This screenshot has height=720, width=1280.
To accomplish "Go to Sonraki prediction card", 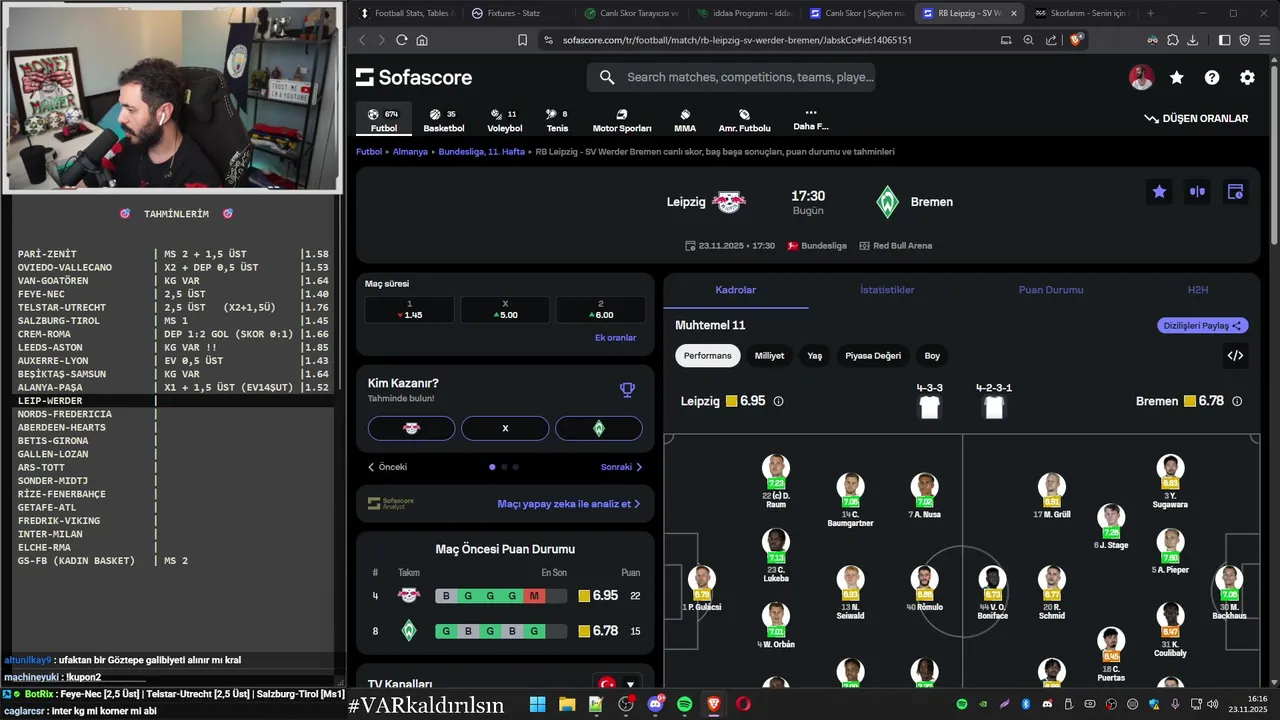I will [x=622, y=467].
